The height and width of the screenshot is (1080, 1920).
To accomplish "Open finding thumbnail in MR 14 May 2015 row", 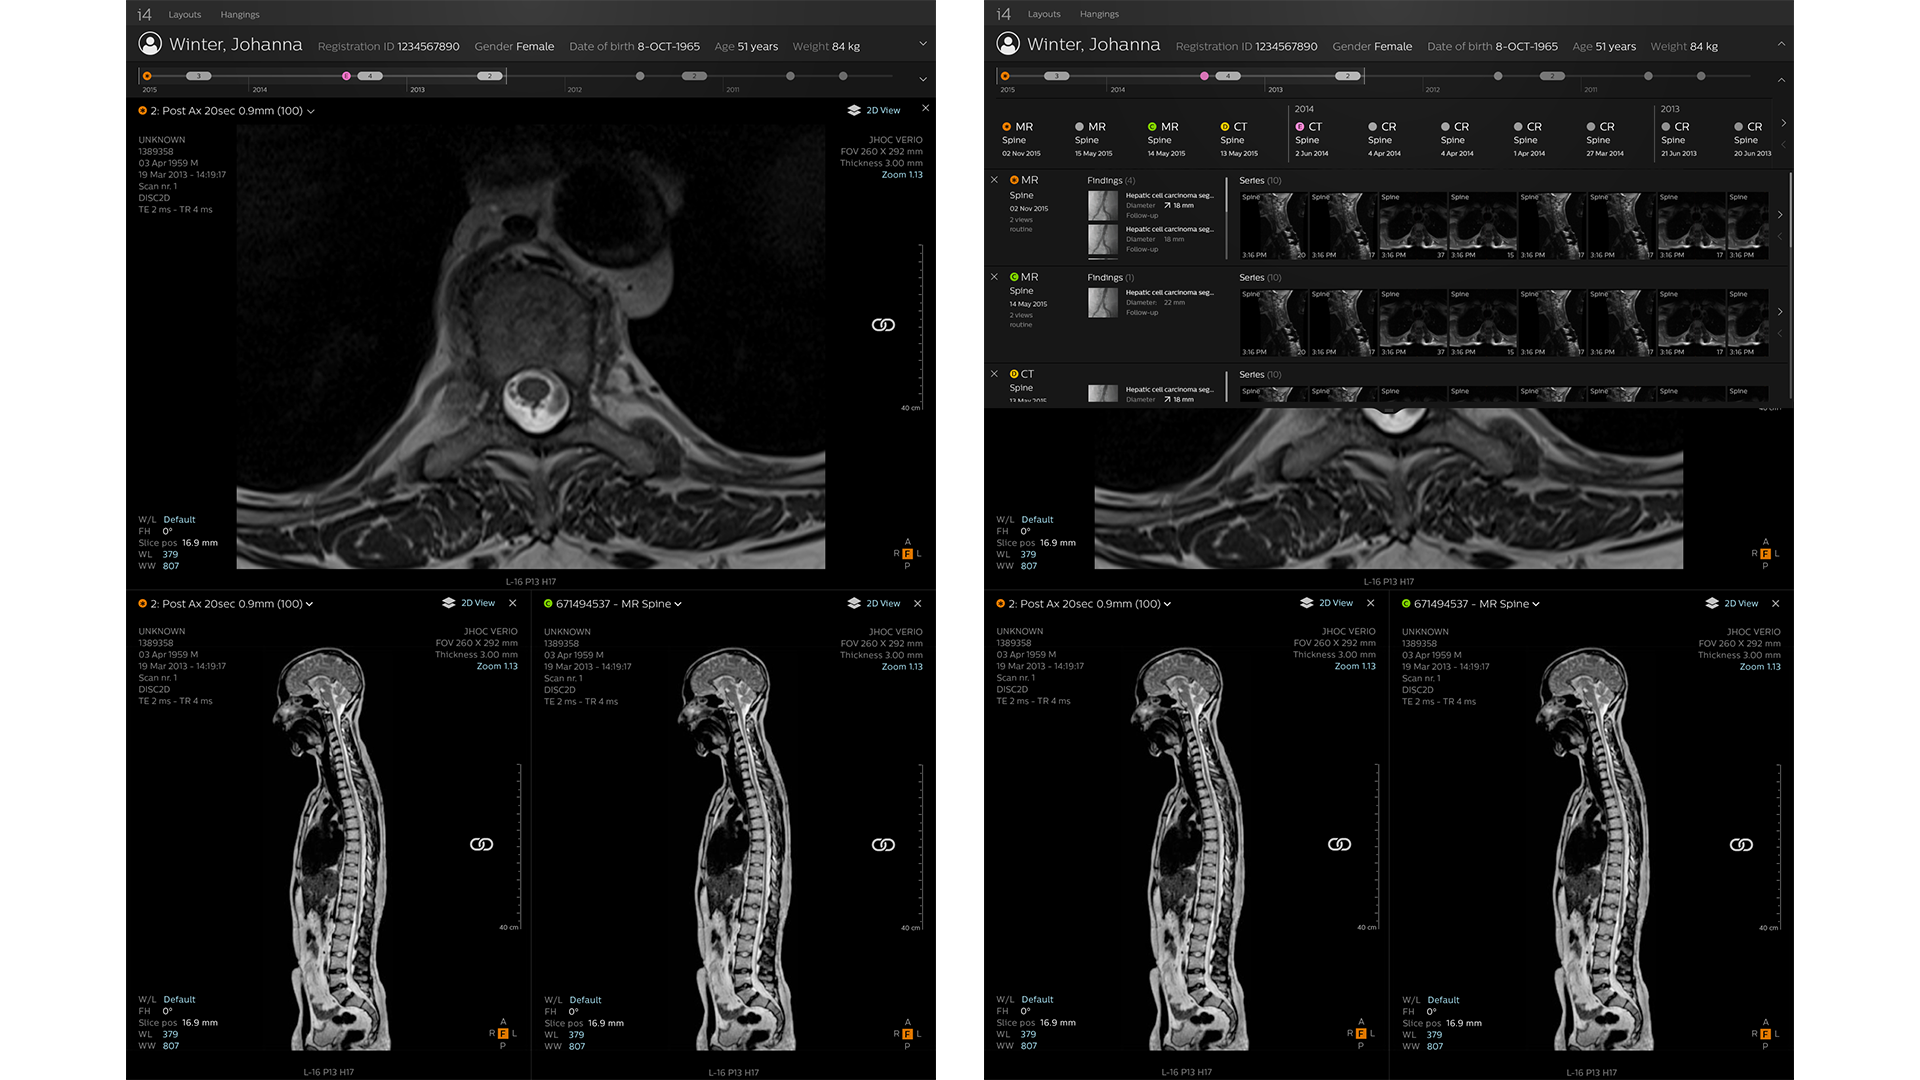I will pos(1103,302).
